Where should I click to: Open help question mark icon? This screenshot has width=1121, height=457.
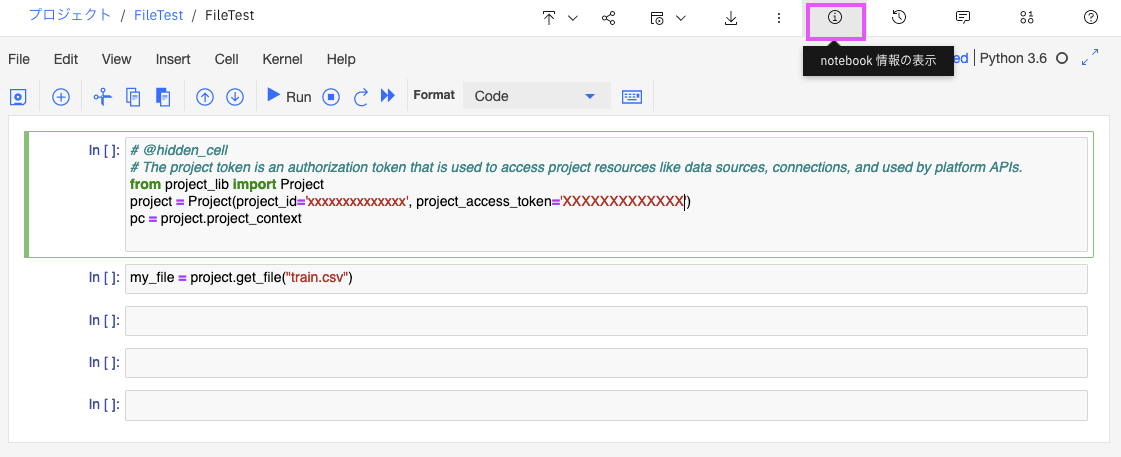pyautogui.click(x=1090, y=18)
